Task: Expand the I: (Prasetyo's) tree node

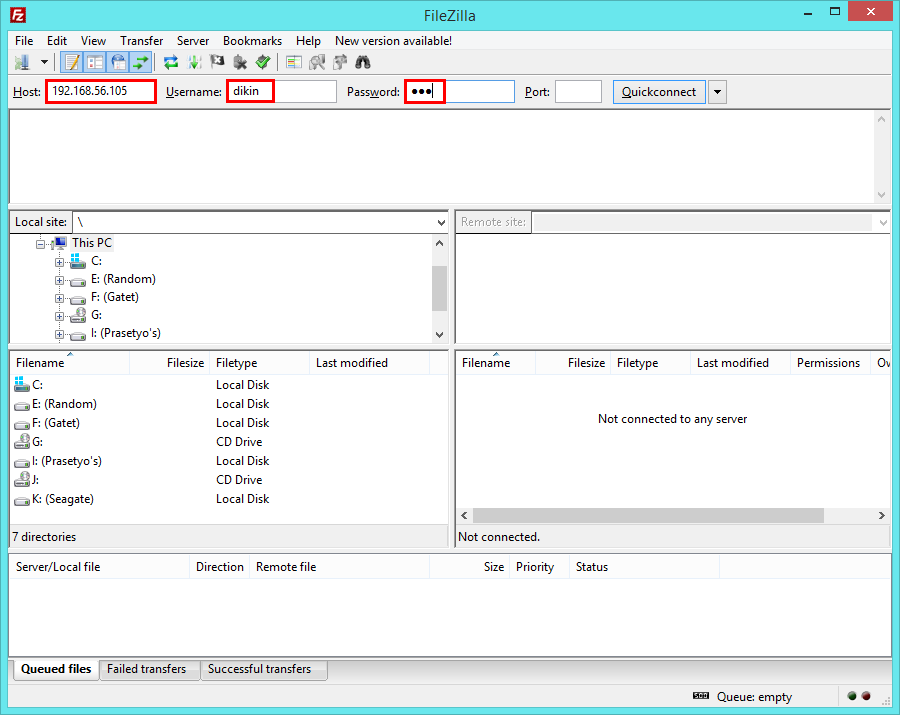Action: [59, 335]
